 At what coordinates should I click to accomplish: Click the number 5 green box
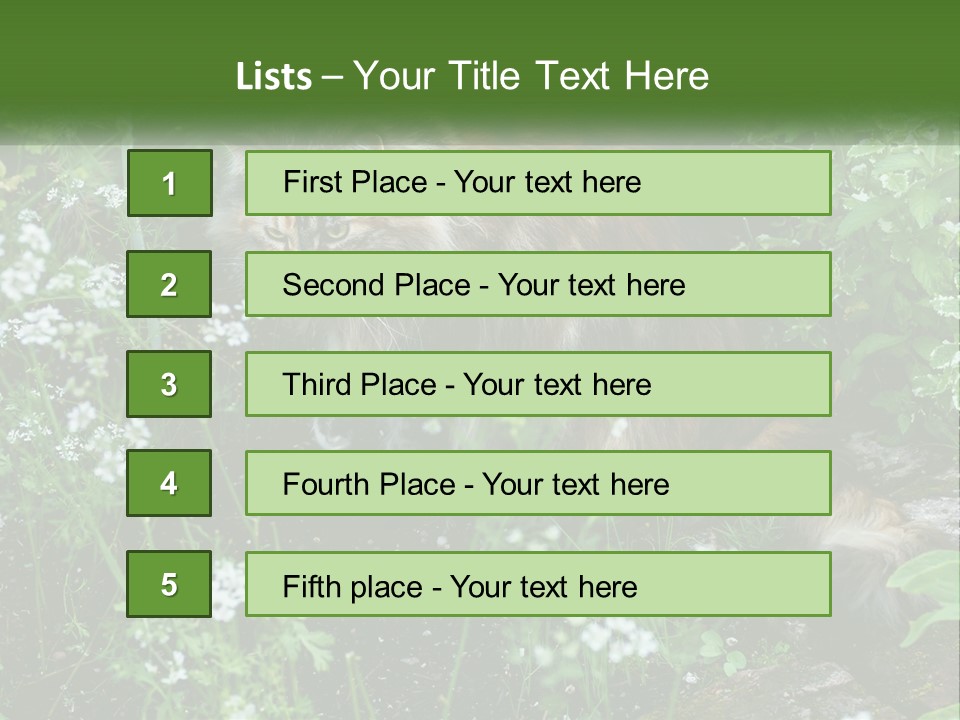(169, 584)
